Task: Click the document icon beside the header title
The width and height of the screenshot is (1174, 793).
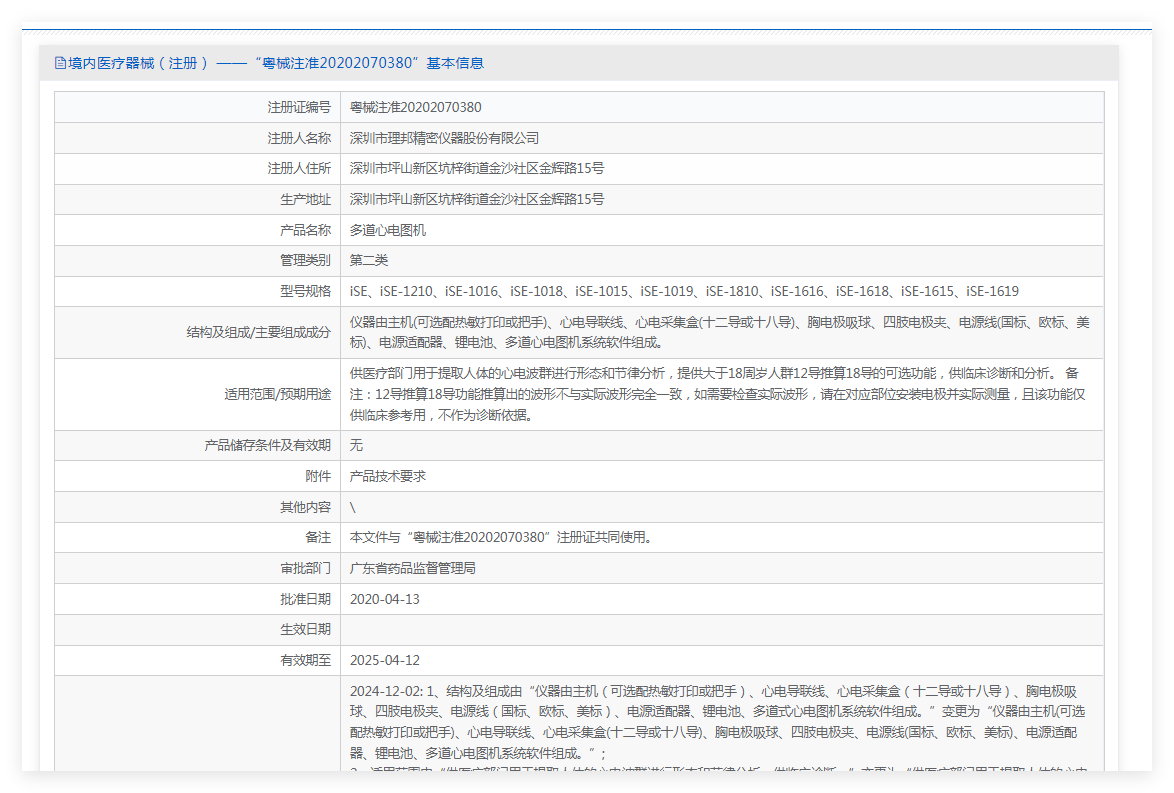Action: point(61,64)
